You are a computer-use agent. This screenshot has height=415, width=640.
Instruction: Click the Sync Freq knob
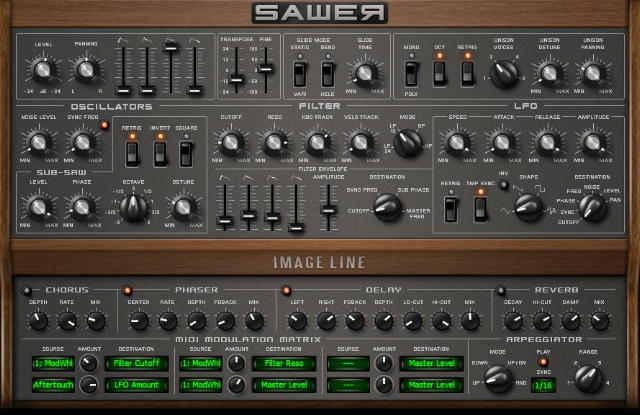coord(82,143)
